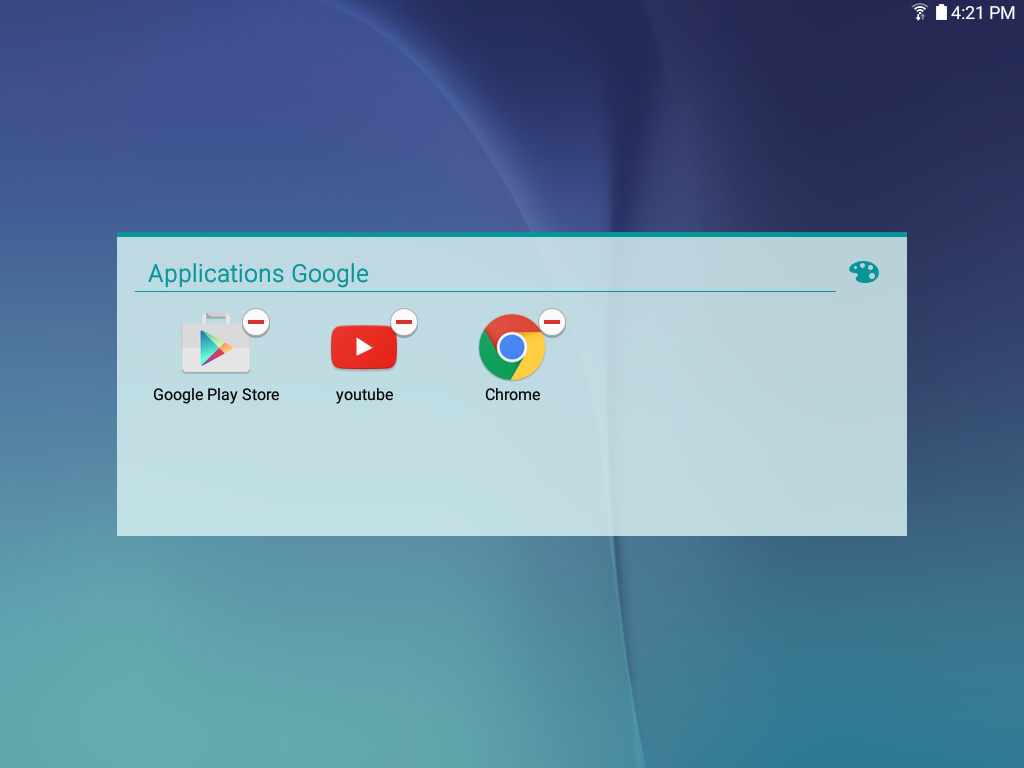Viewport: 1024px width, 768px height.
Task: Remove Google Play Store with its minus badge
Action: coord(256,322)
